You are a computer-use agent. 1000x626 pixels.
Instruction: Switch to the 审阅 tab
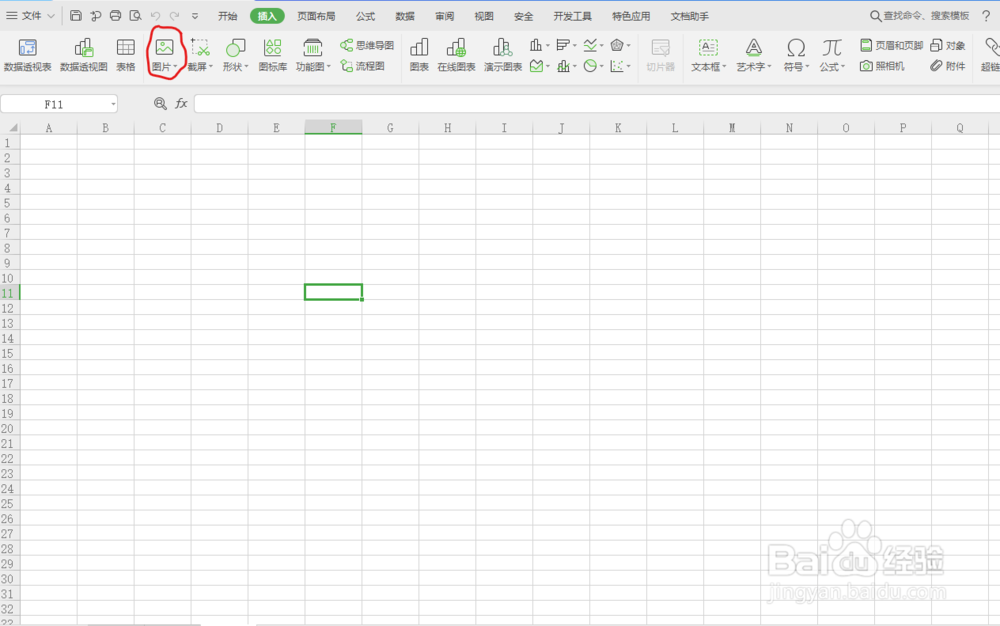click(445, 16)
